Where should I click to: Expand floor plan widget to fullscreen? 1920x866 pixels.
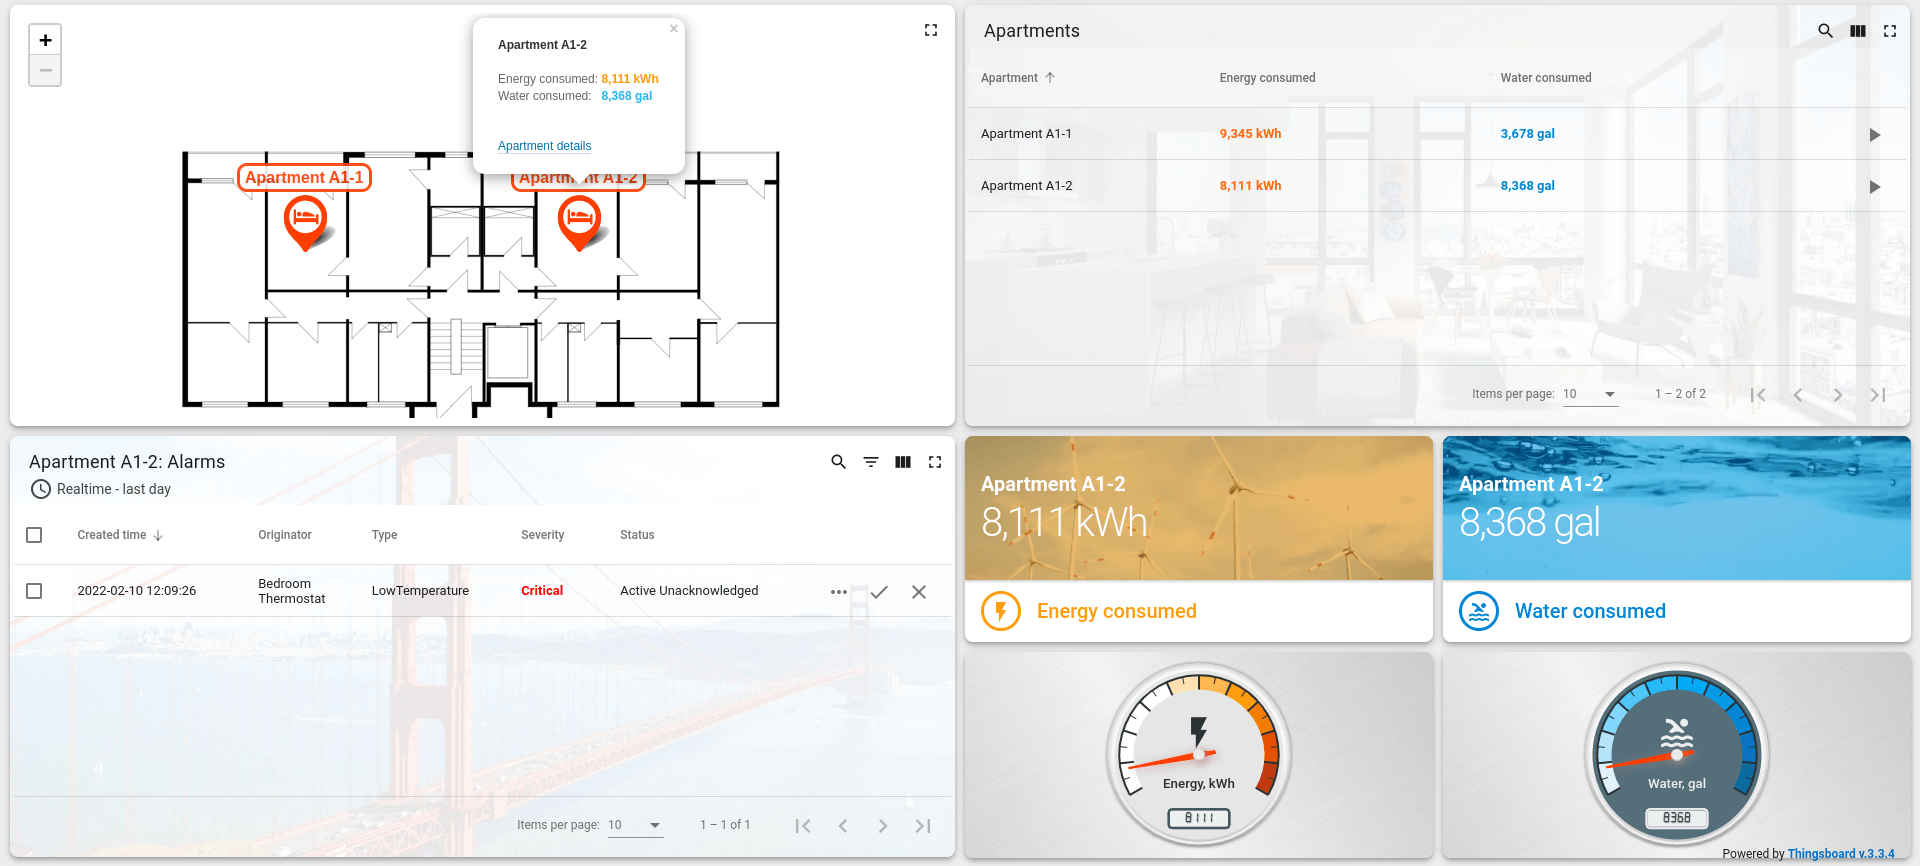click(x=931, y=31)
